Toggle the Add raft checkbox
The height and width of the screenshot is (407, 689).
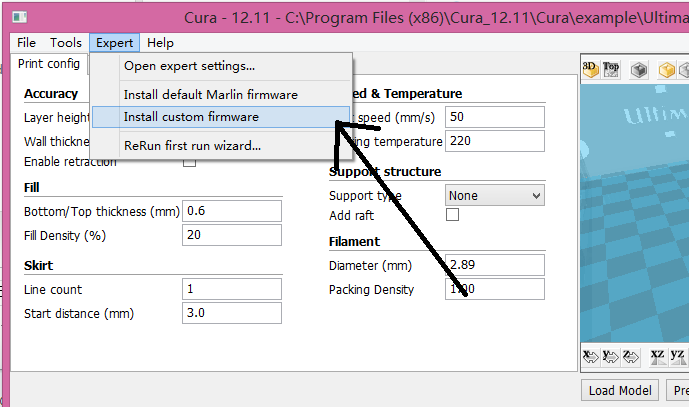point(452,215)
